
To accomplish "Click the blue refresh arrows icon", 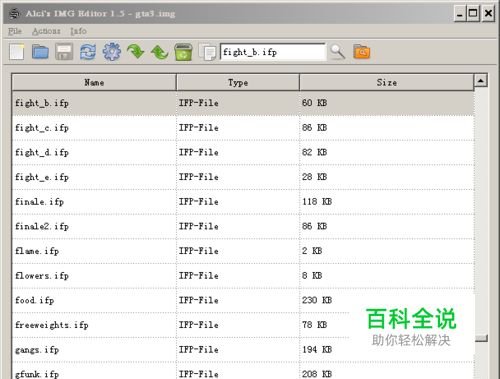I will (x=88, y=52).
